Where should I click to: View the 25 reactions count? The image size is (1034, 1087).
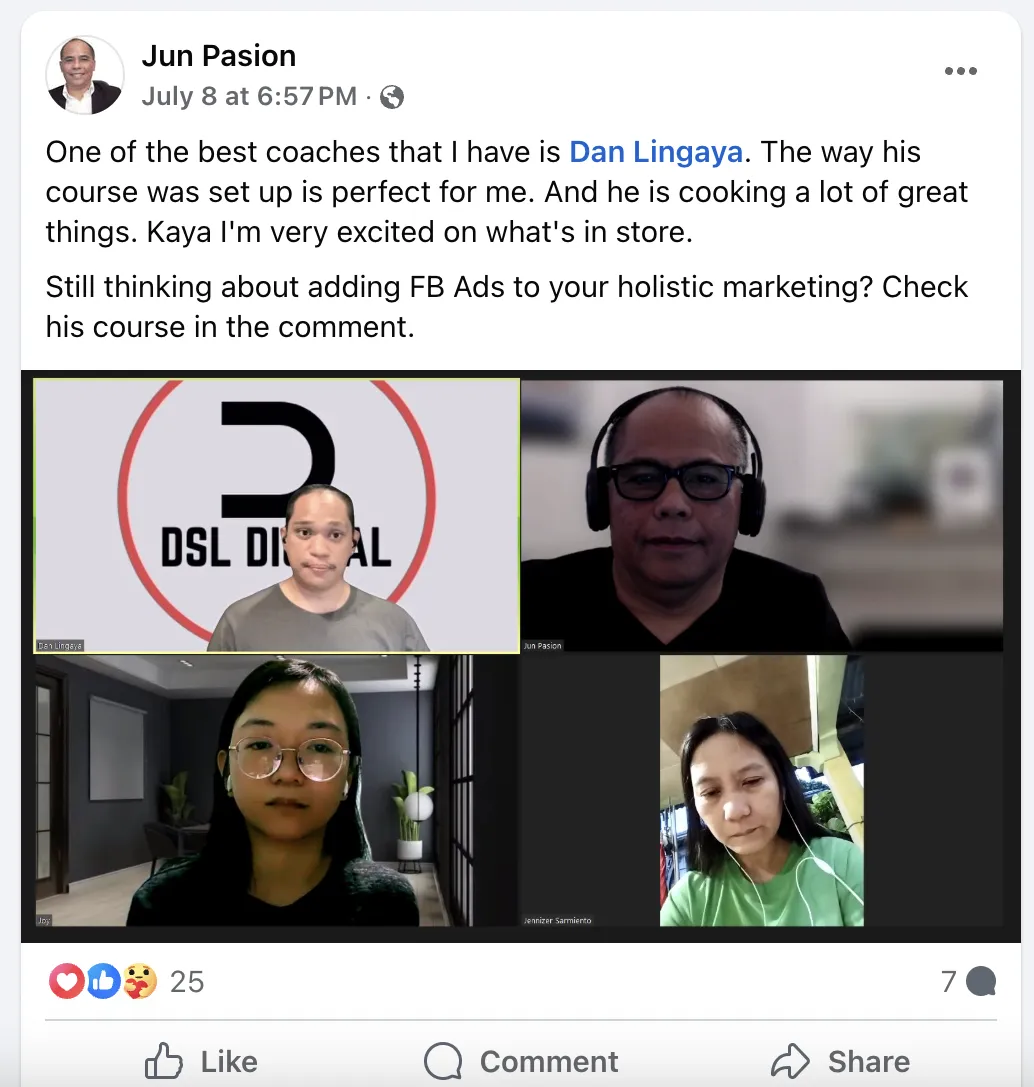click(x=187, y=982)
